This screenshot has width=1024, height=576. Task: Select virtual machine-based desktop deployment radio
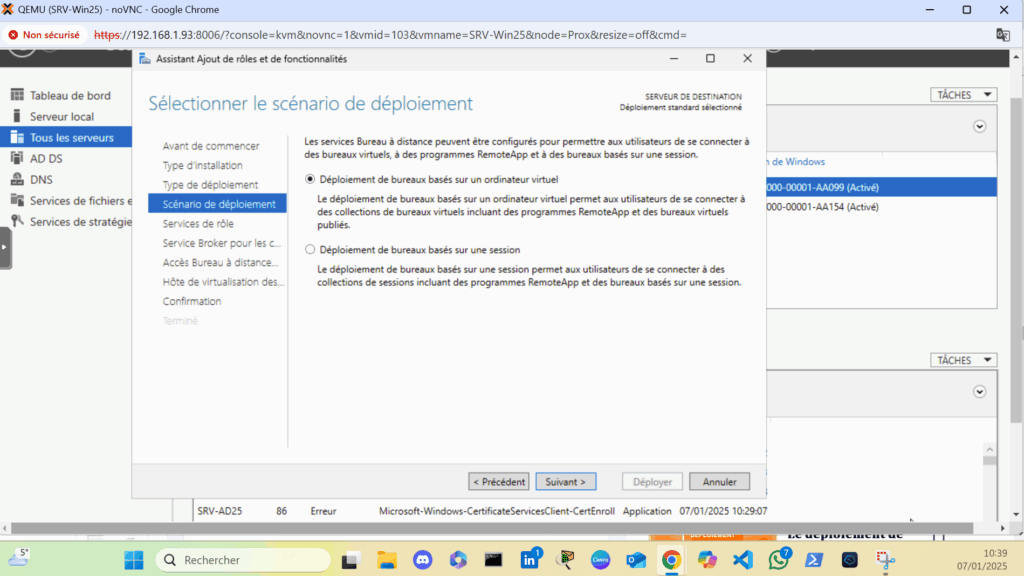pos(310,179)
